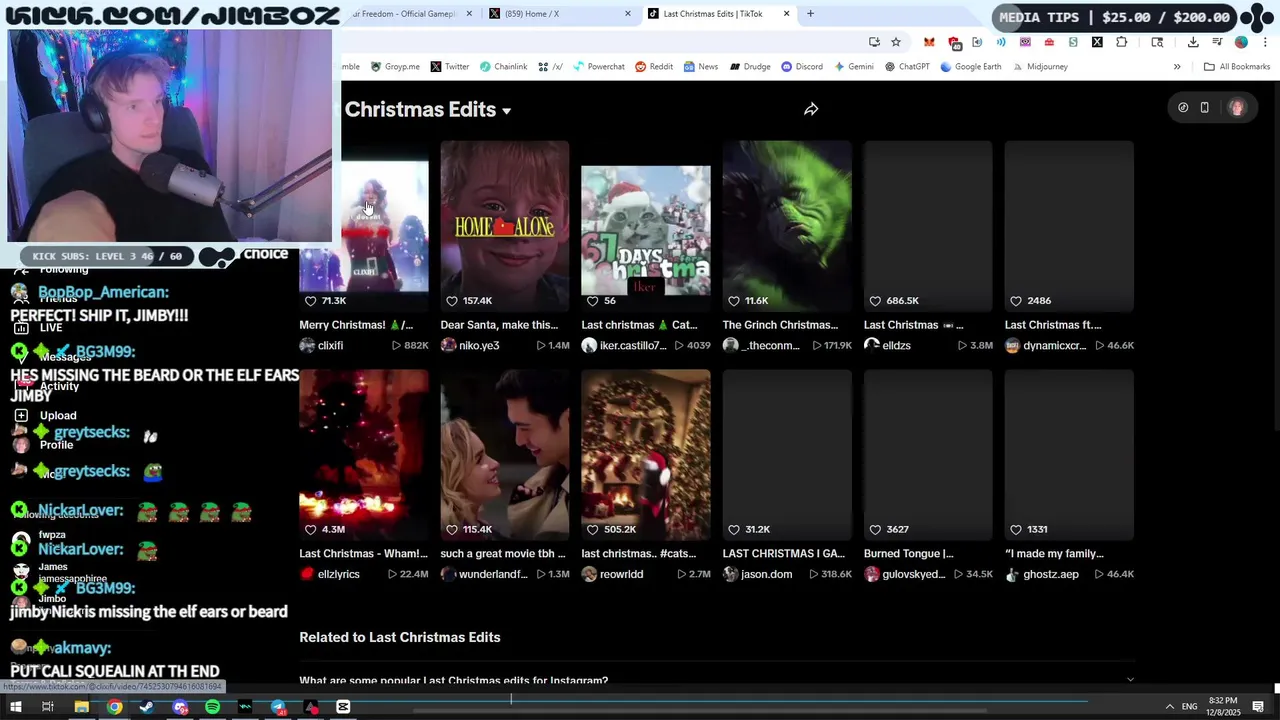The width and height of the screenshot is (1280, 720).
Task: Open the Chainlink bookmark
Action: tap(503, 67)
